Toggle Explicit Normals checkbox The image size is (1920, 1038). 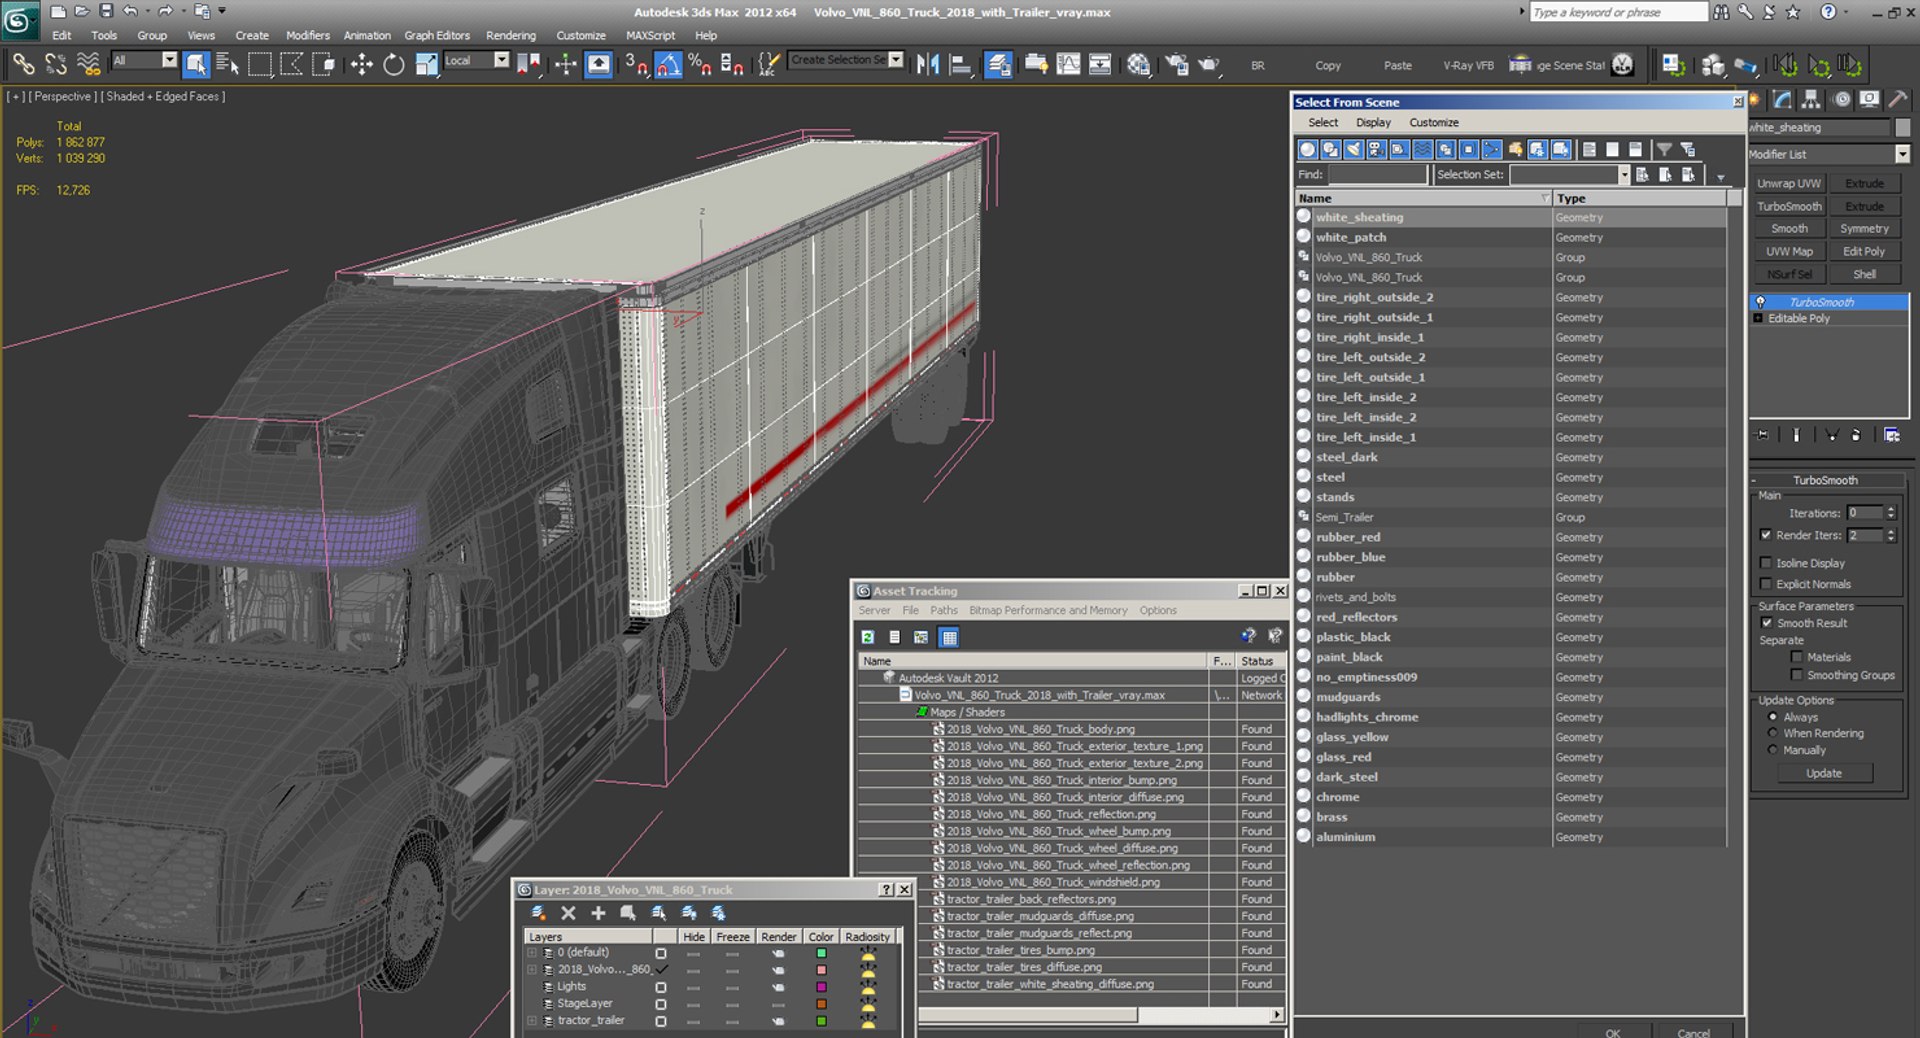[1765, 584]
